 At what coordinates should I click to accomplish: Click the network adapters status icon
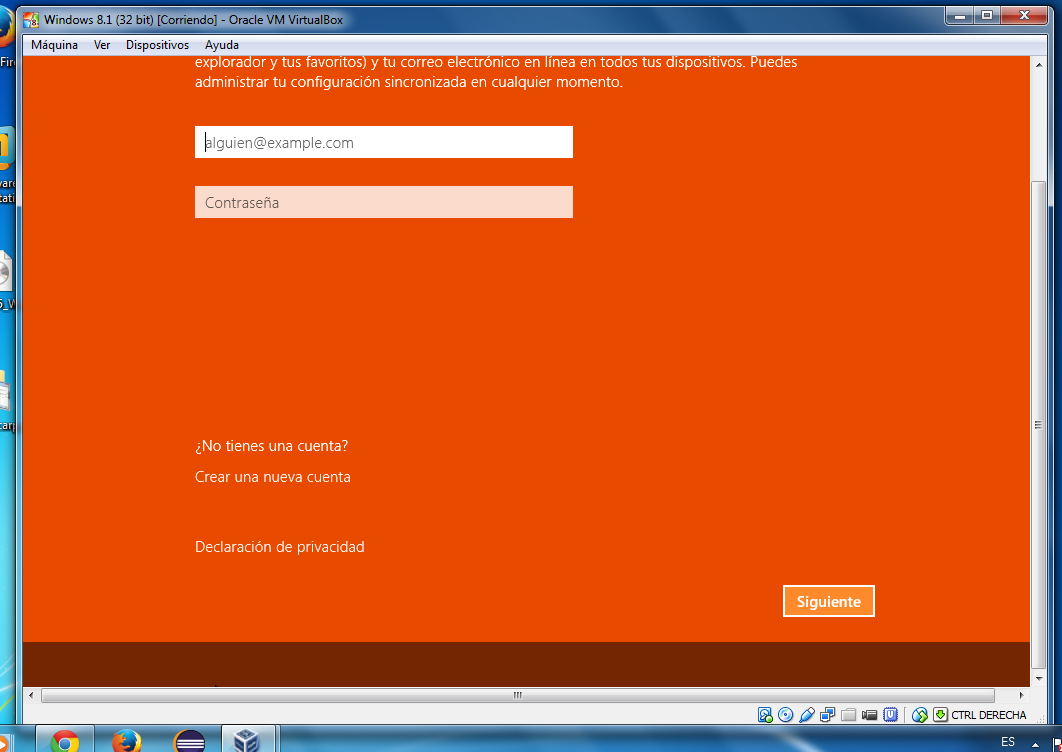click(827, 715)
